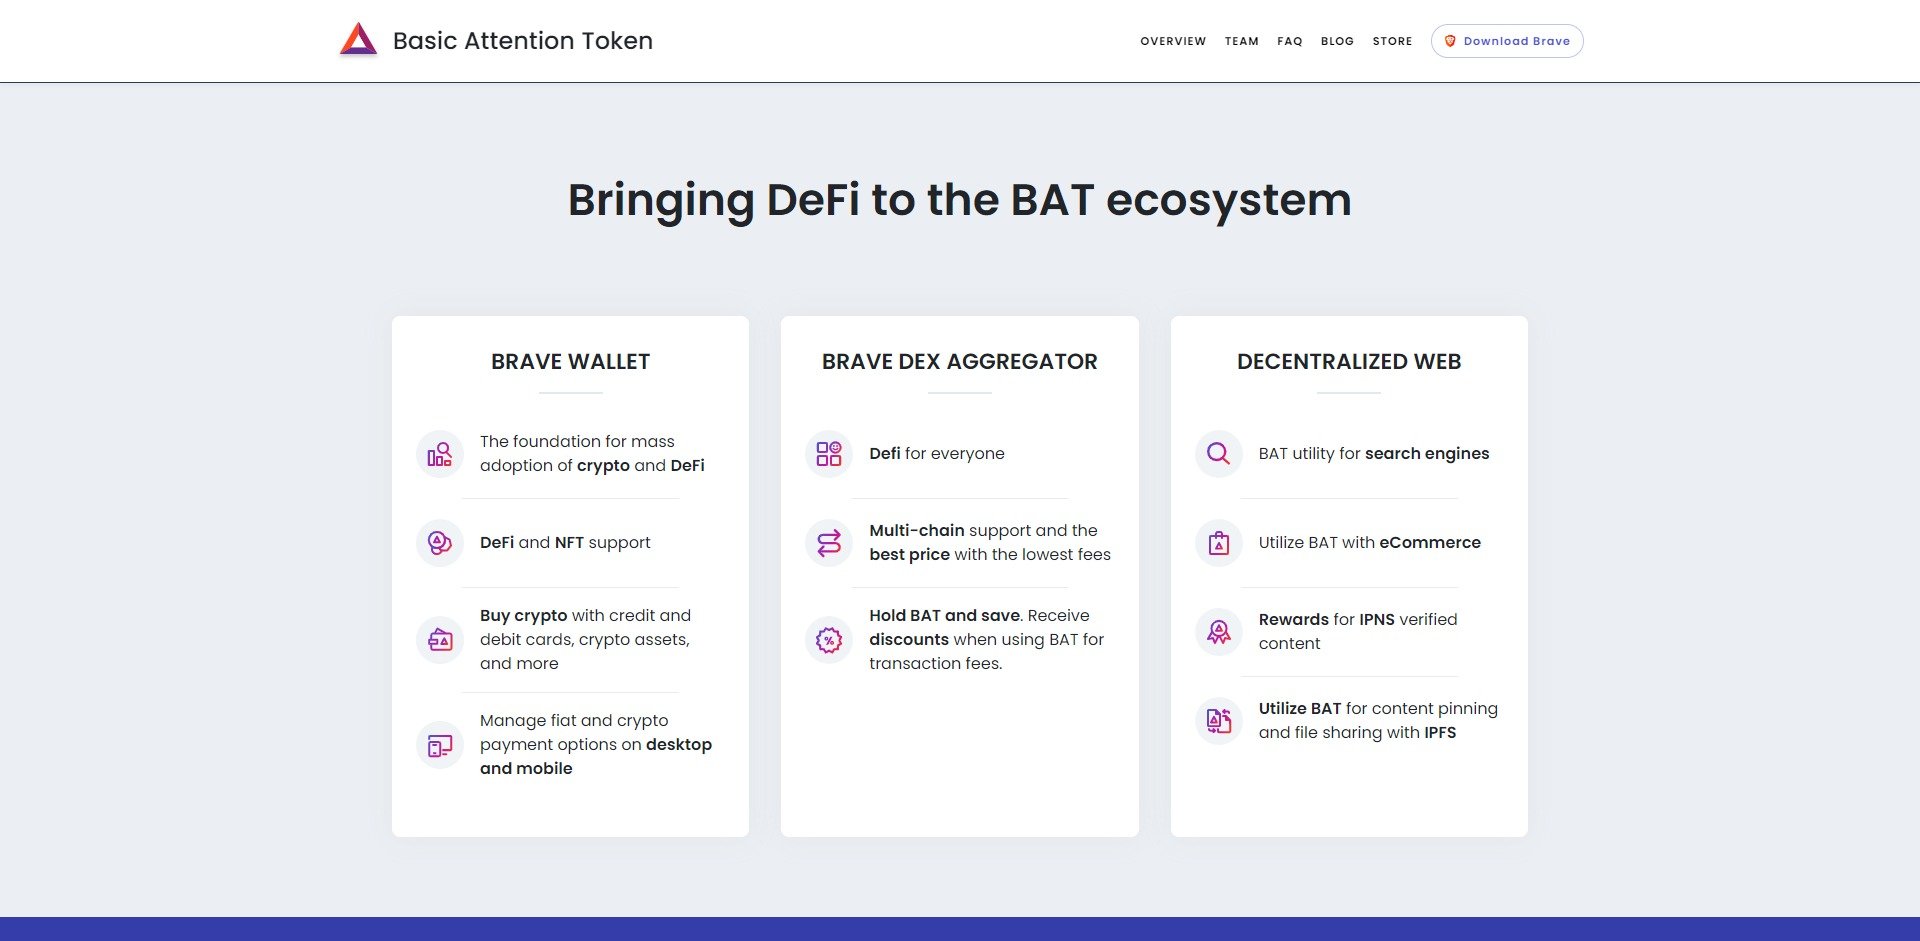Navigate to the TEAM page
This screenshot has width=1920, height=941.
tap(1241, 41)
